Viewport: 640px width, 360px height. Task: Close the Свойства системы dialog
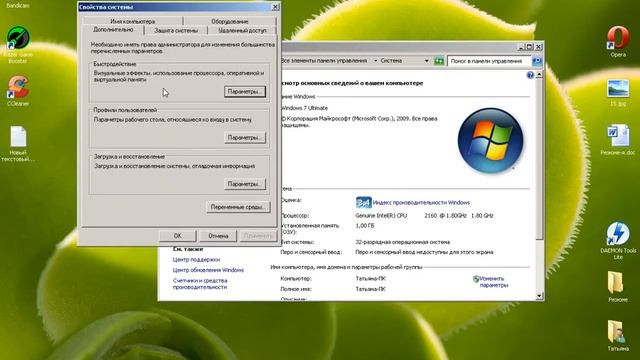pos(276,7)
